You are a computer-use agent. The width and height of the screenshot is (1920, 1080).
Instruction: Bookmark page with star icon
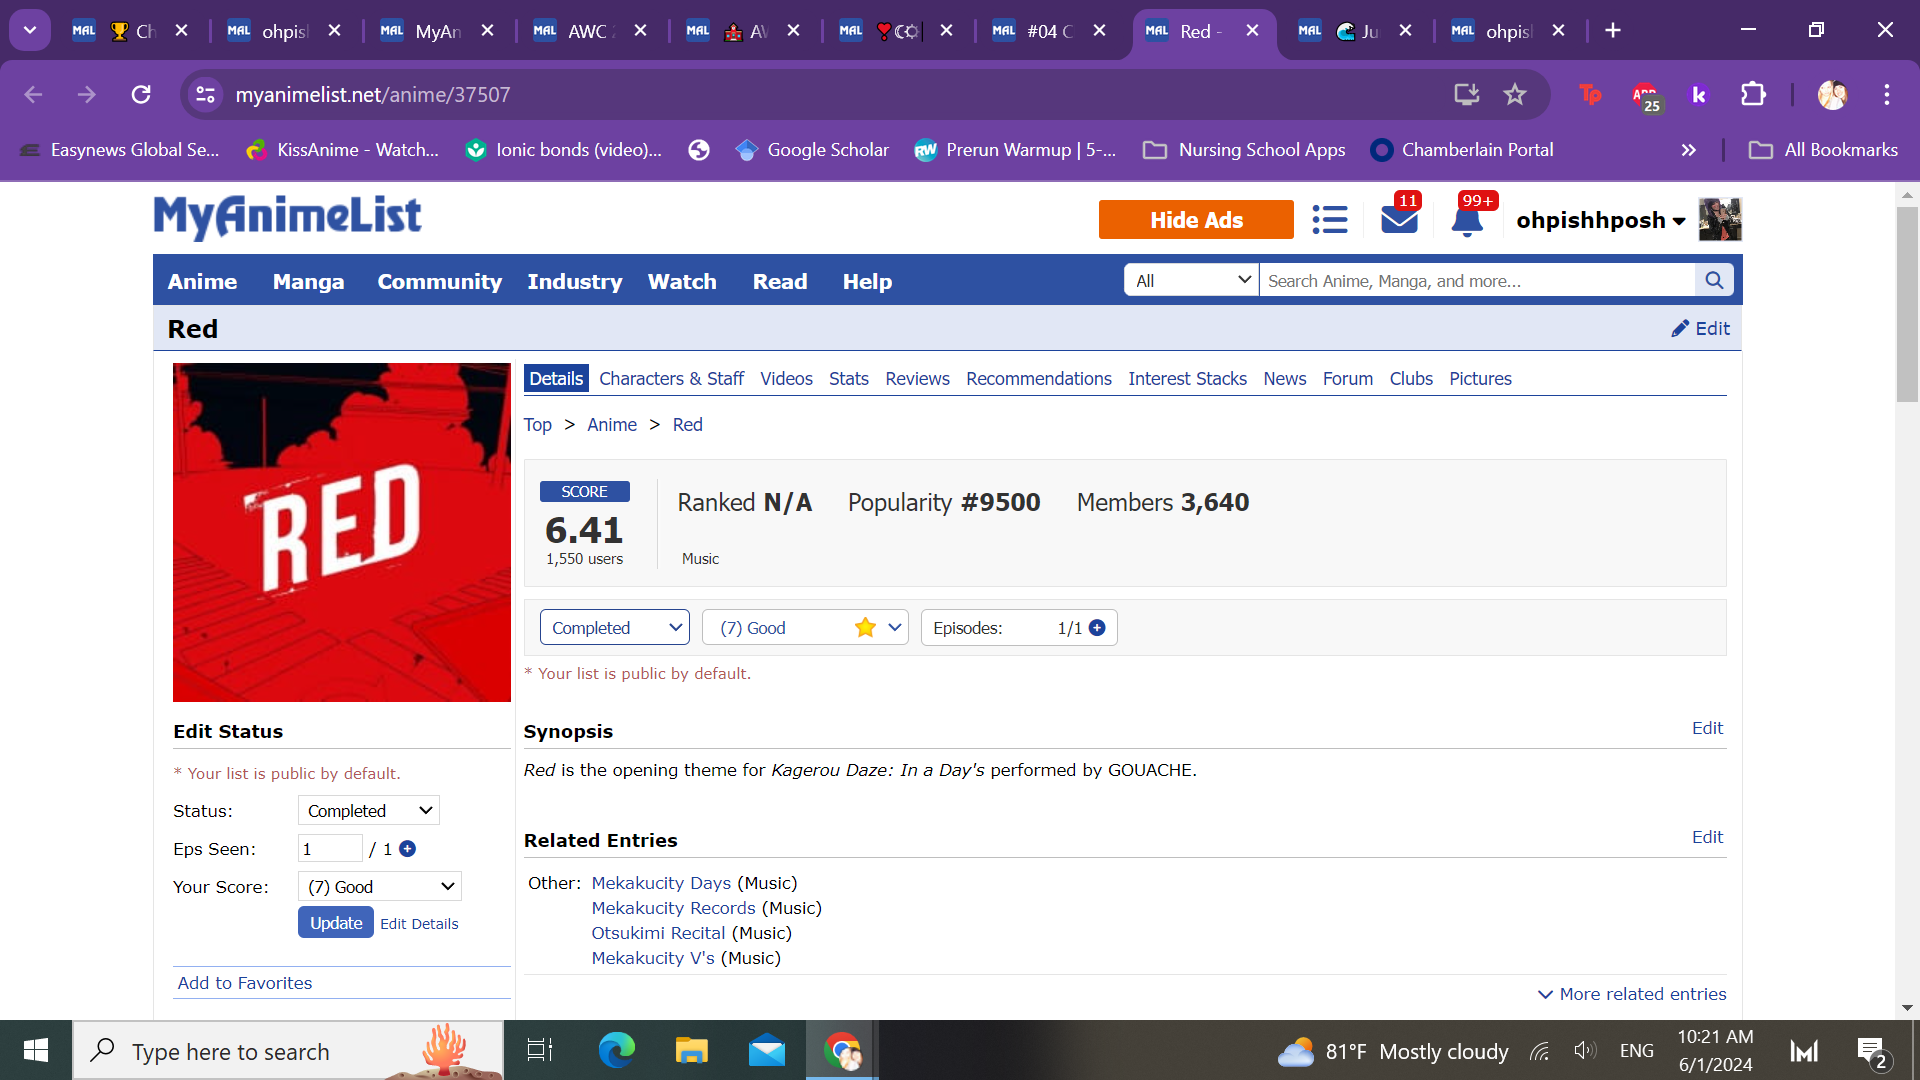(1515, 95)
